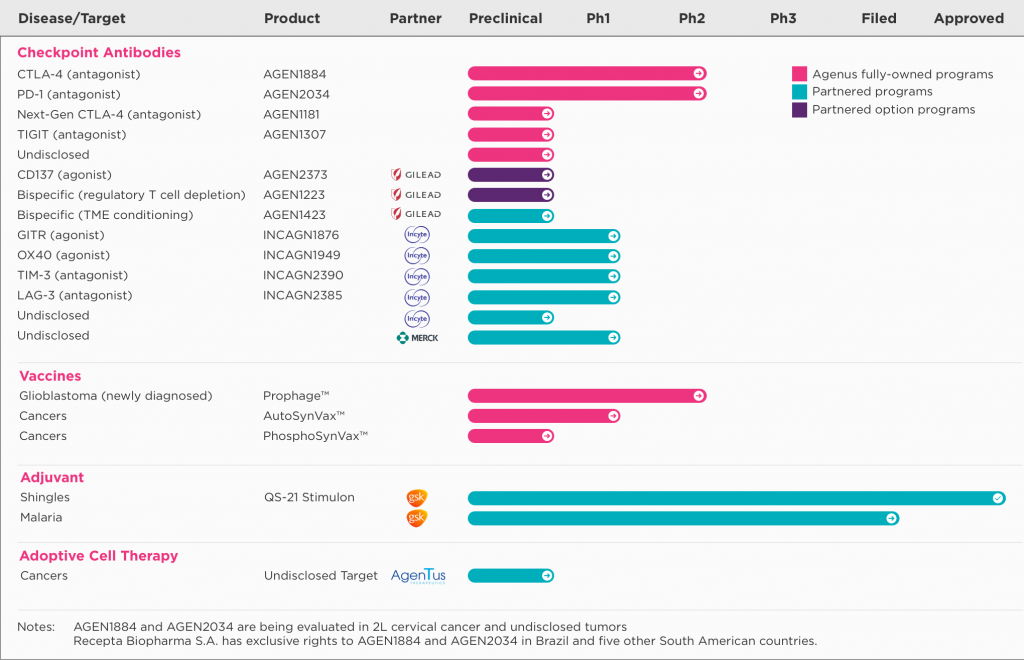
Task: Click the Approved column header
Action: pos(968,18)
